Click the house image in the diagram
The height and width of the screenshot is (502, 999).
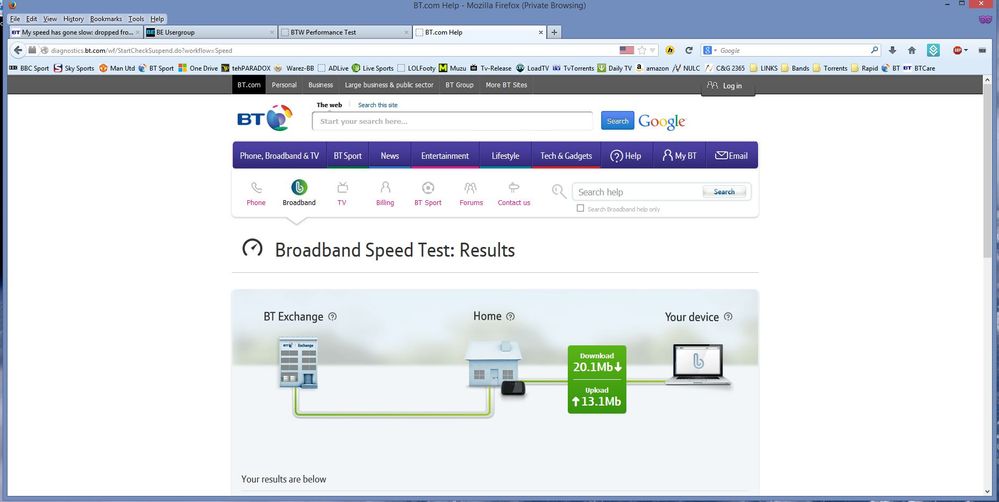pyautogui.click(x=493, y=363)
